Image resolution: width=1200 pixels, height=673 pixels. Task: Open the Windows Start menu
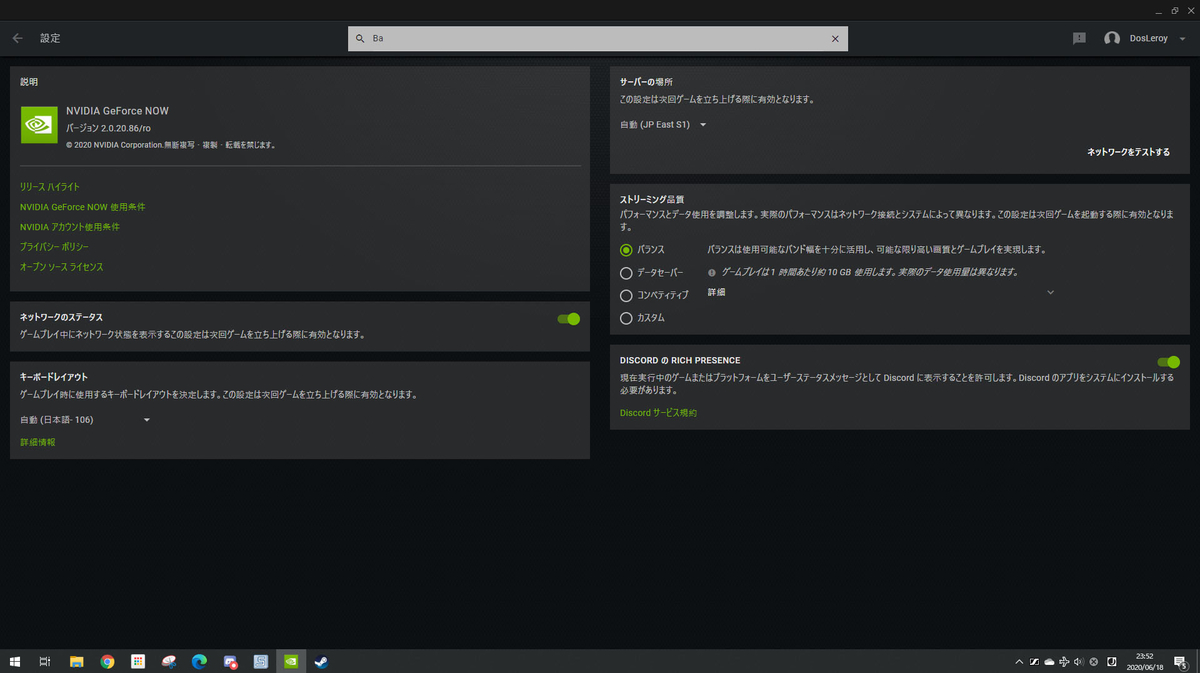[15, 661]
